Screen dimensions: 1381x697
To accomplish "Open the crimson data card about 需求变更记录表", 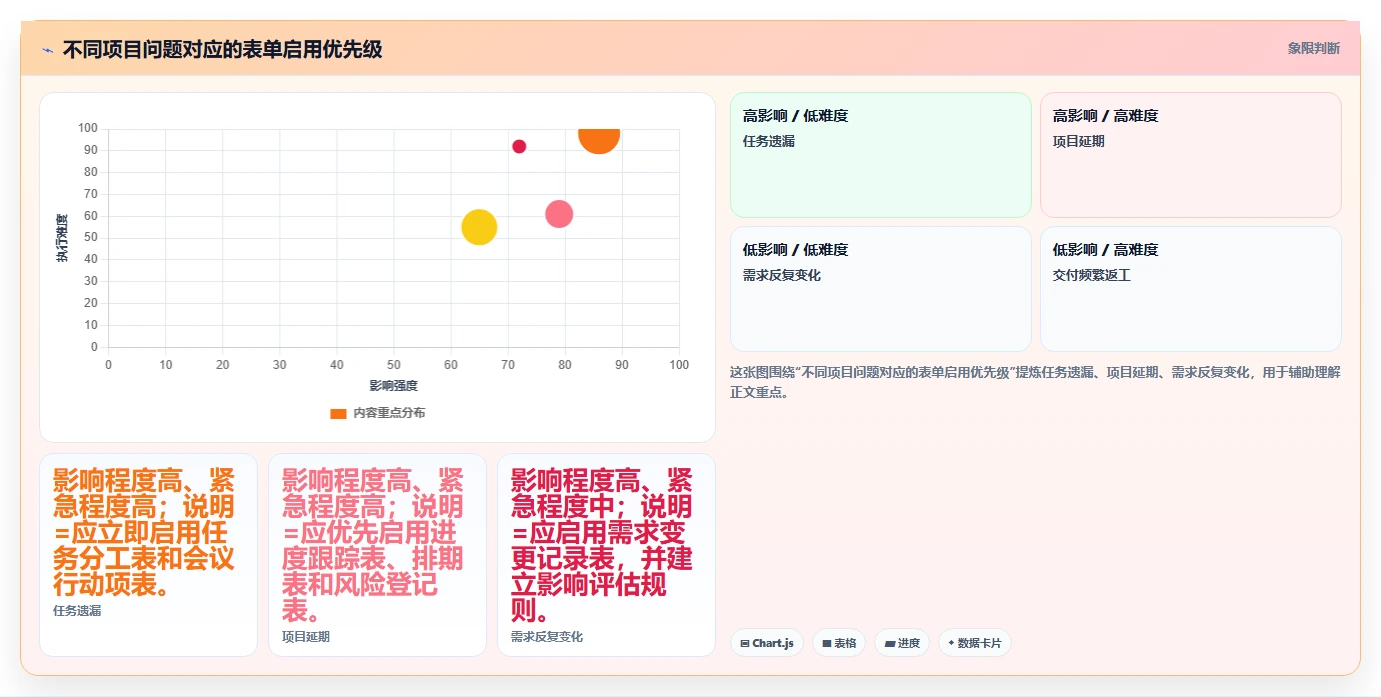I will (606, 555).
